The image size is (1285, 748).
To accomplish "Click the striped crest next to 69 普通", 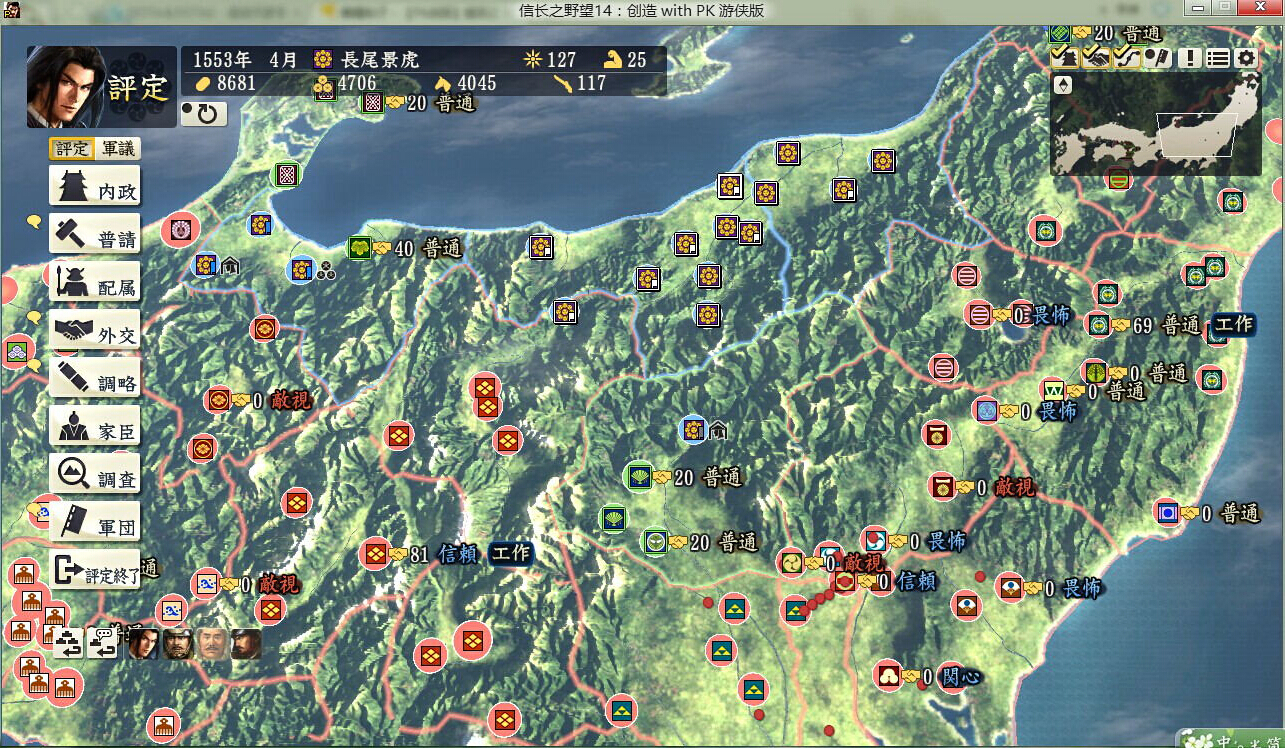I will tap(1098, 325).
